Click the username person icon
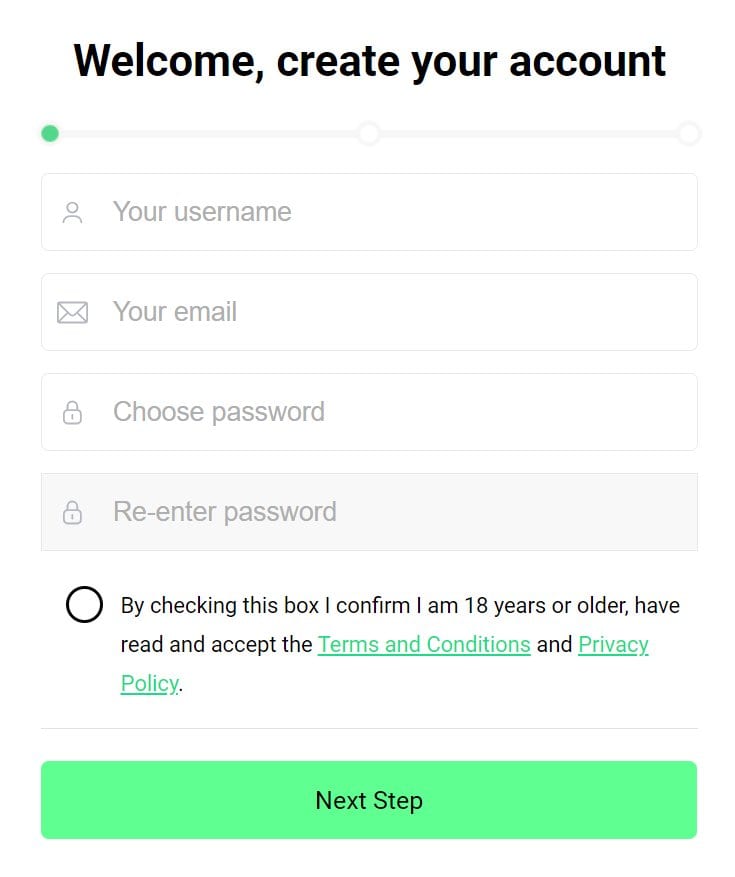 72,211
